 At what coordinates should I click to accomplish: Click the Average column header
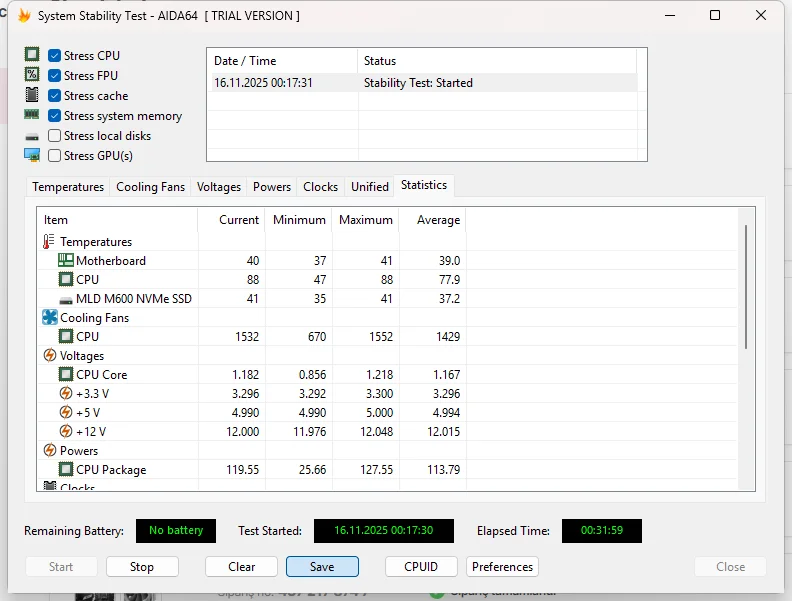coord(432,220)
